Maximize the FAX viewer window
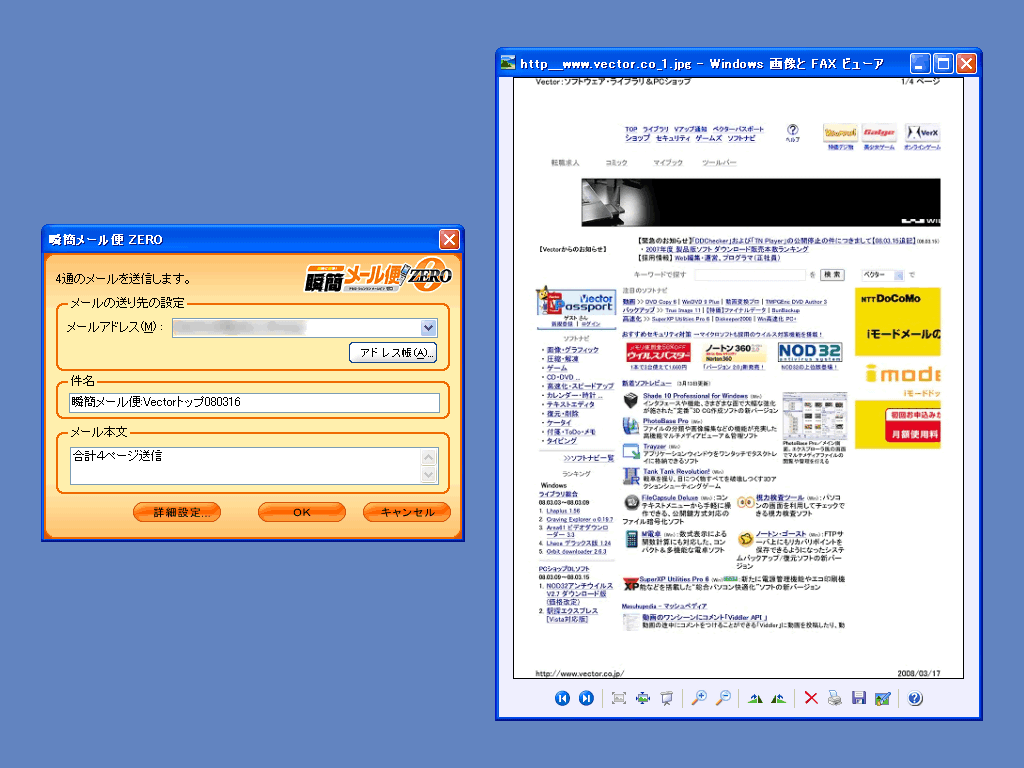This screenshot has height=768, width=1024. pyautogui.click(x=943, y=63)
